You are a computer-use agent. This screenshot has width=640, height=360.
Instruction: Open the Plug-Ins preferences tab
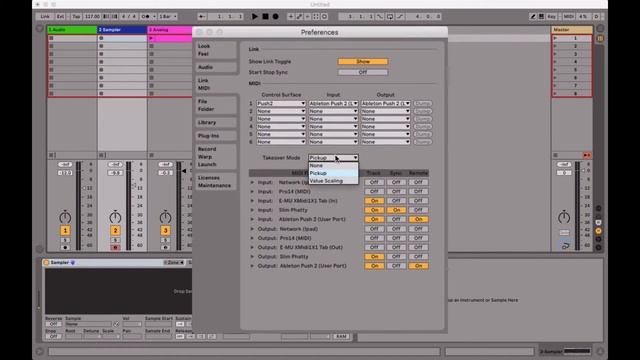coord(216,136)
